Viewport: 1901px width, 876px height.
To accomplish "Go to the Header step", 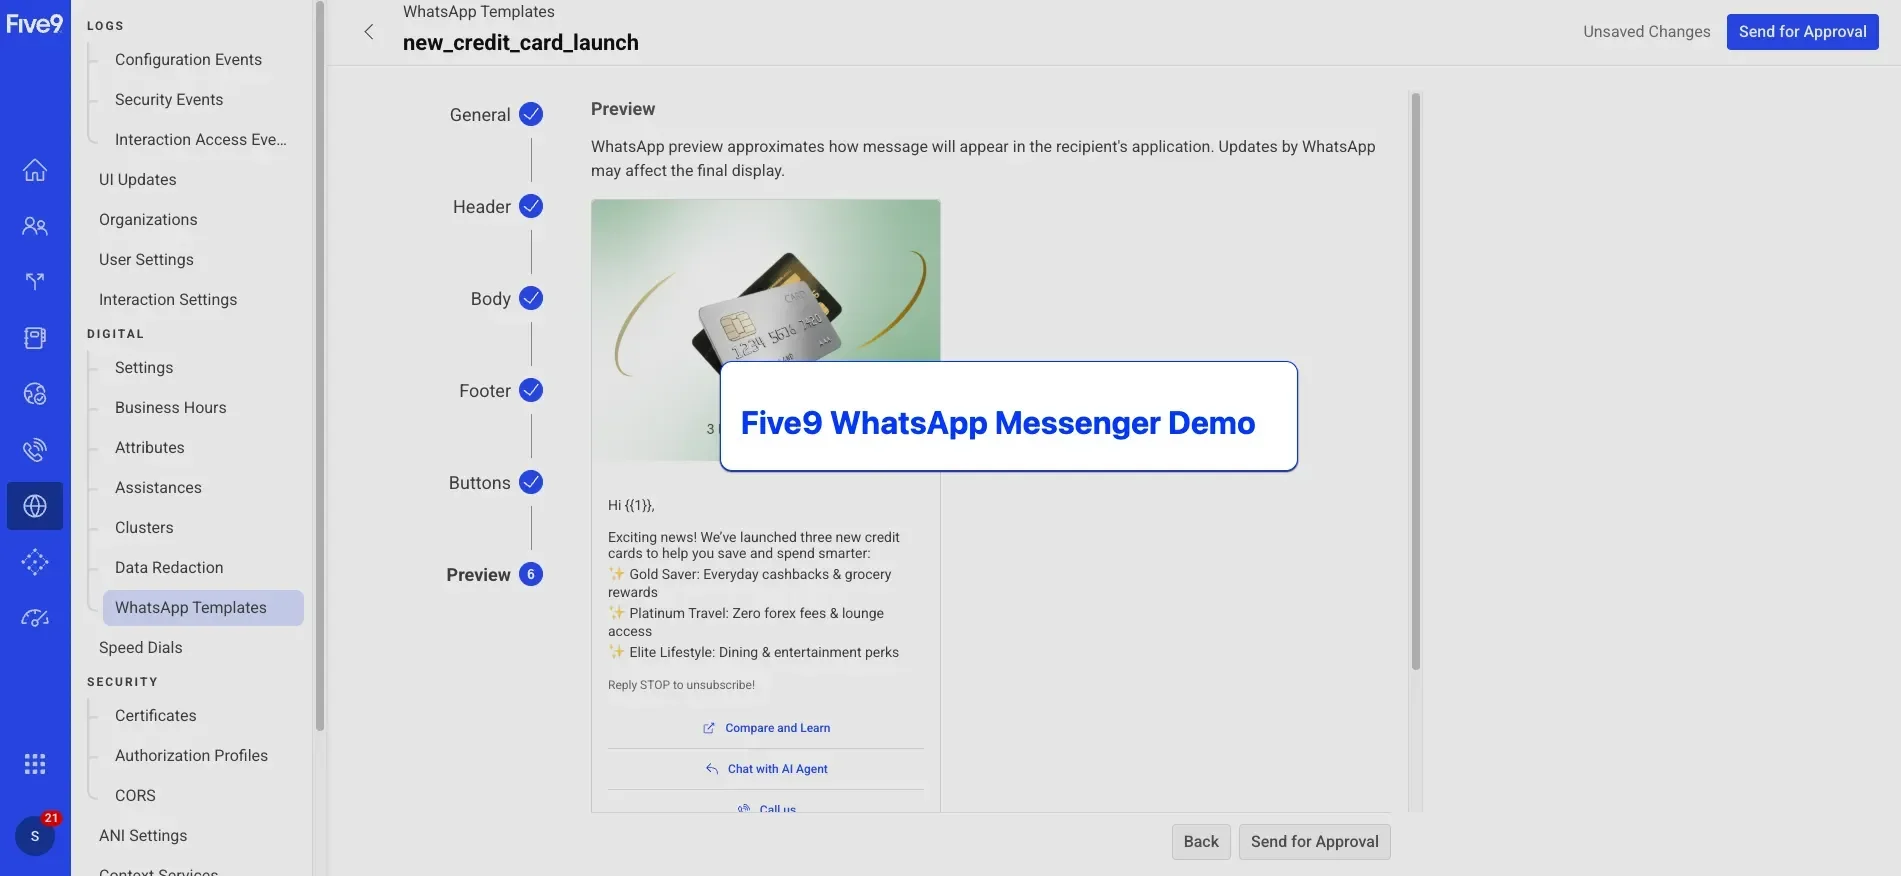I will pyautogui.click(x=481, y=207).
